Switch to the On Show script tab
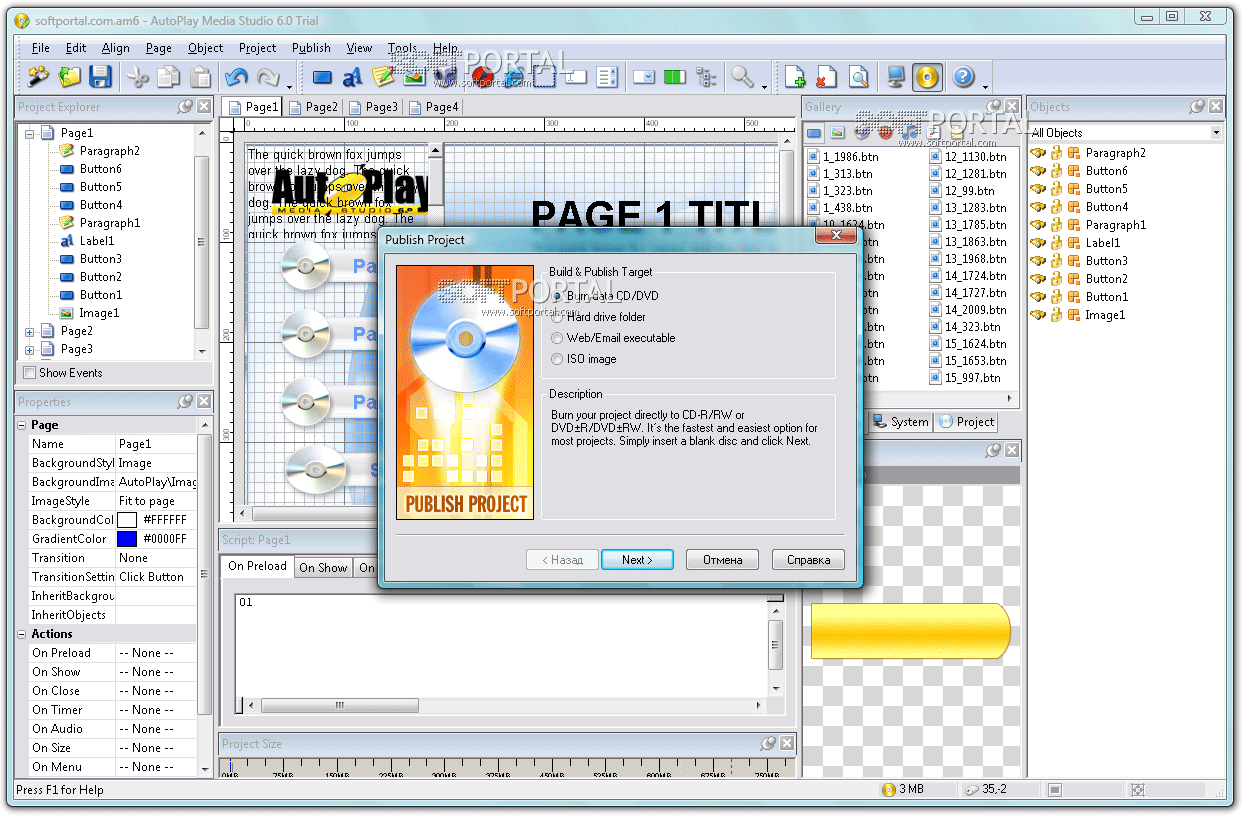 coord(324,567)
